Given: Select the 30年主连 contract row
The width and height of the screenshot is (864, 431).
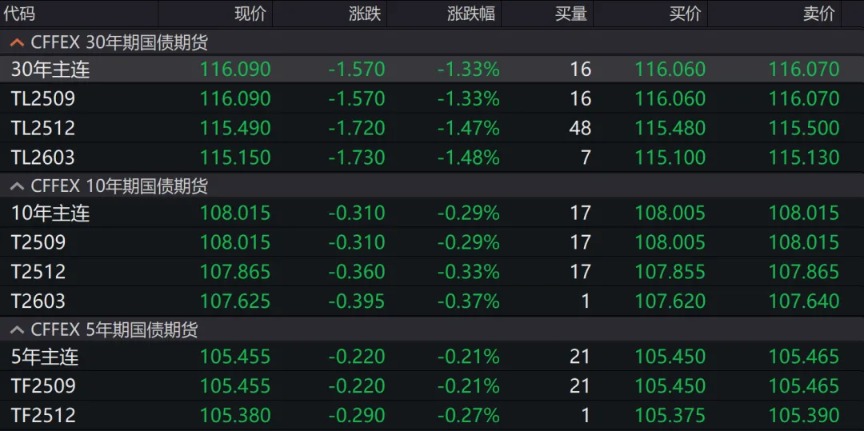Looking at the screenshot, I should tap(51, 70).
